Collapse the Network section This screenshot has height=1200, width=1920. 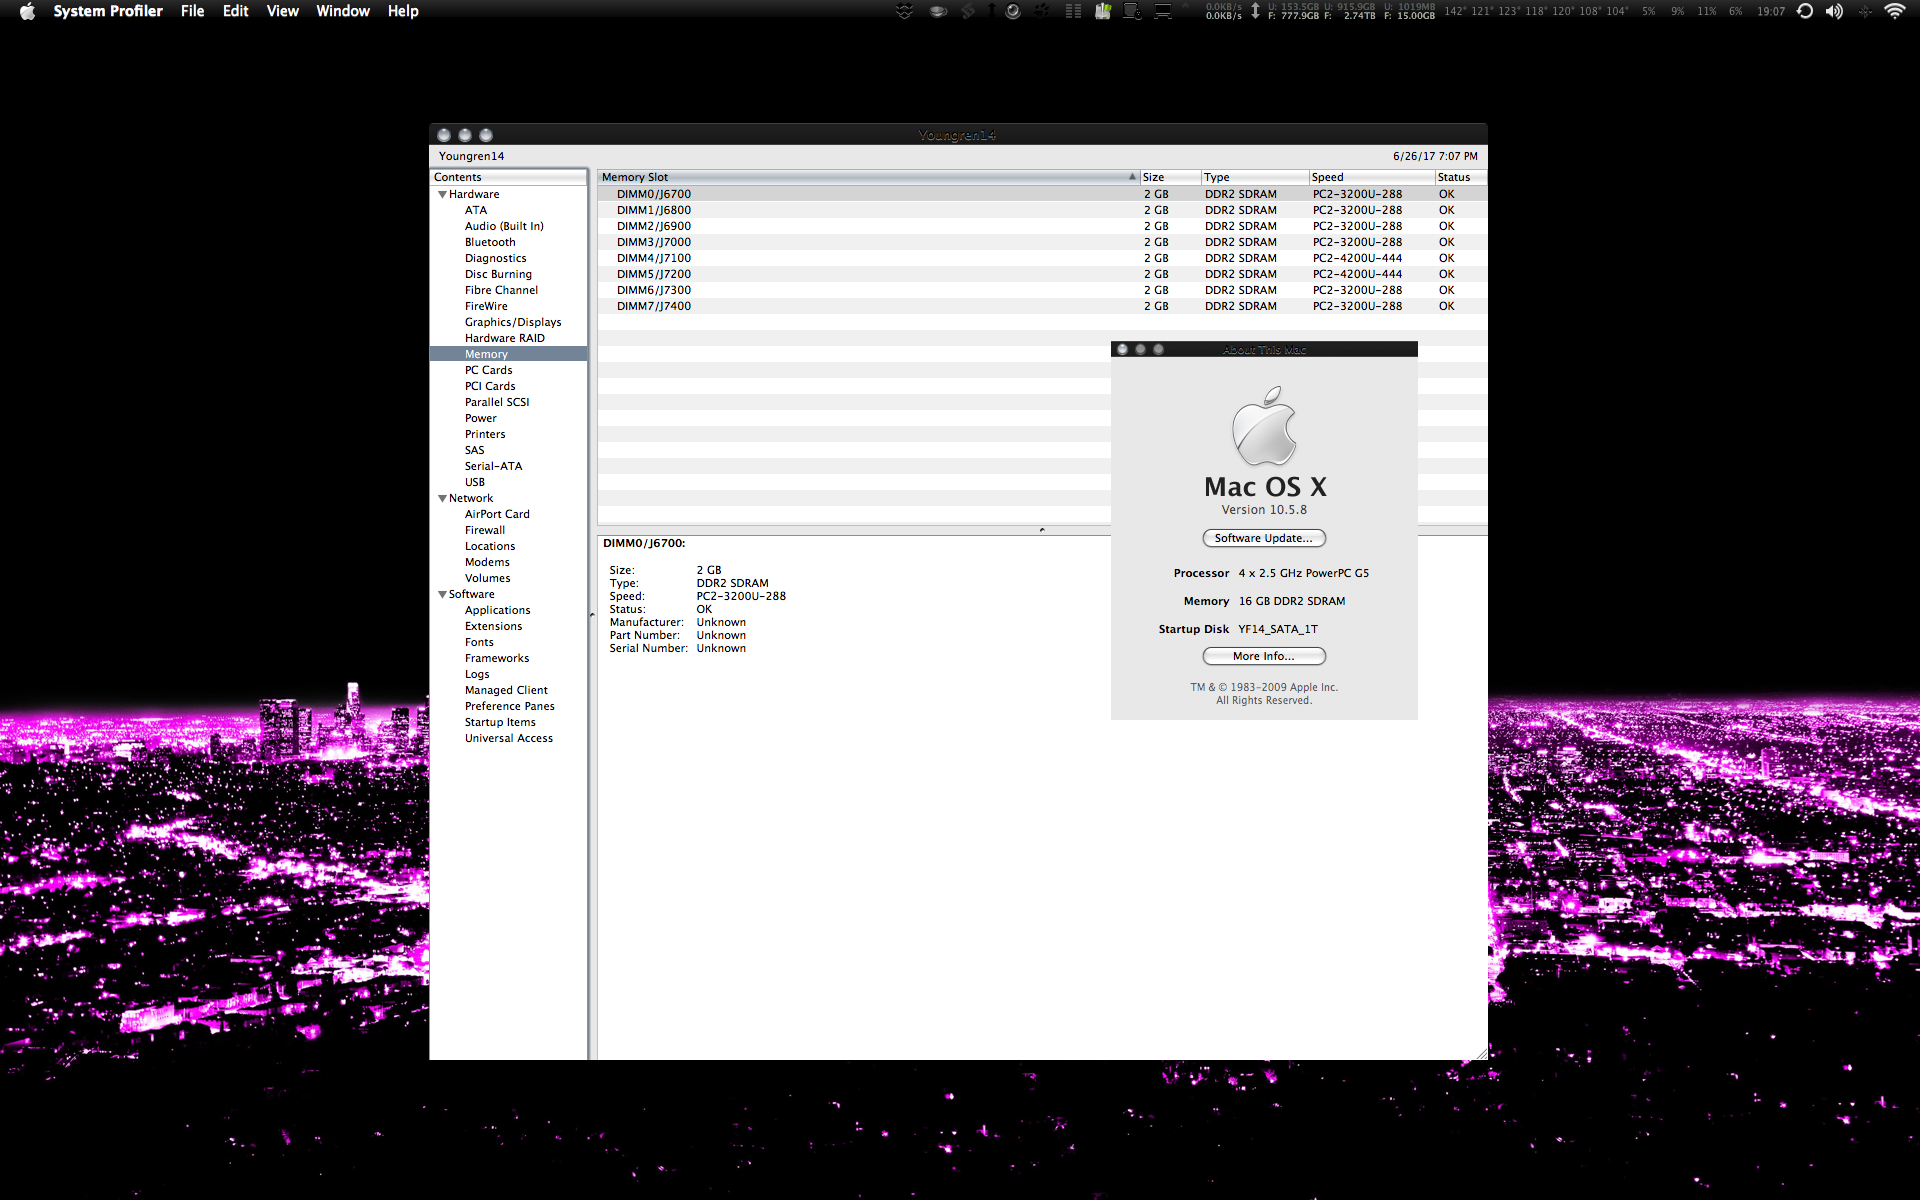[x=442, y=499]
